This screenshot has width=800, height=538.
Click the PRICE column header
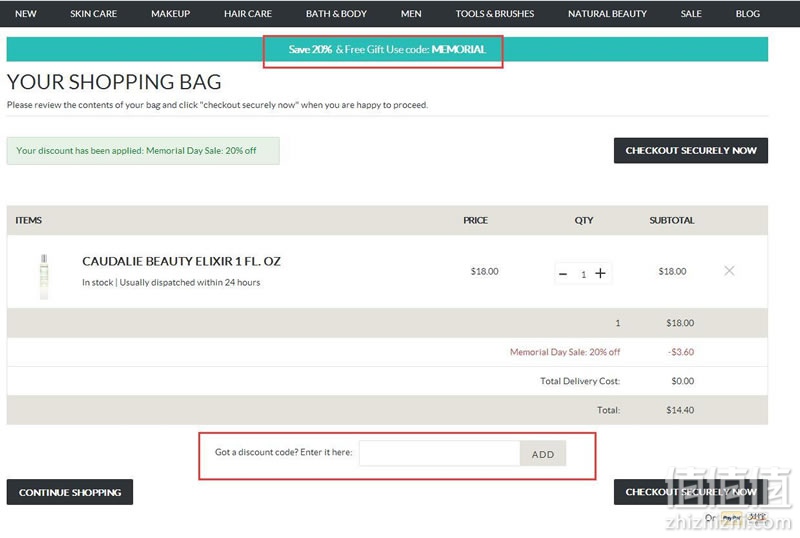[475, 221]
